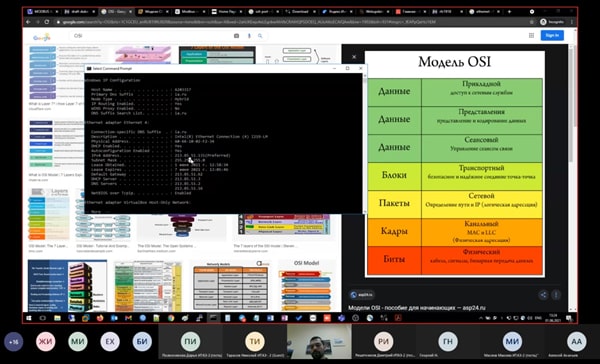Show hidden system tray icons chevron
The height and width of the screenshot is (364, 600).
click(481, 318)
